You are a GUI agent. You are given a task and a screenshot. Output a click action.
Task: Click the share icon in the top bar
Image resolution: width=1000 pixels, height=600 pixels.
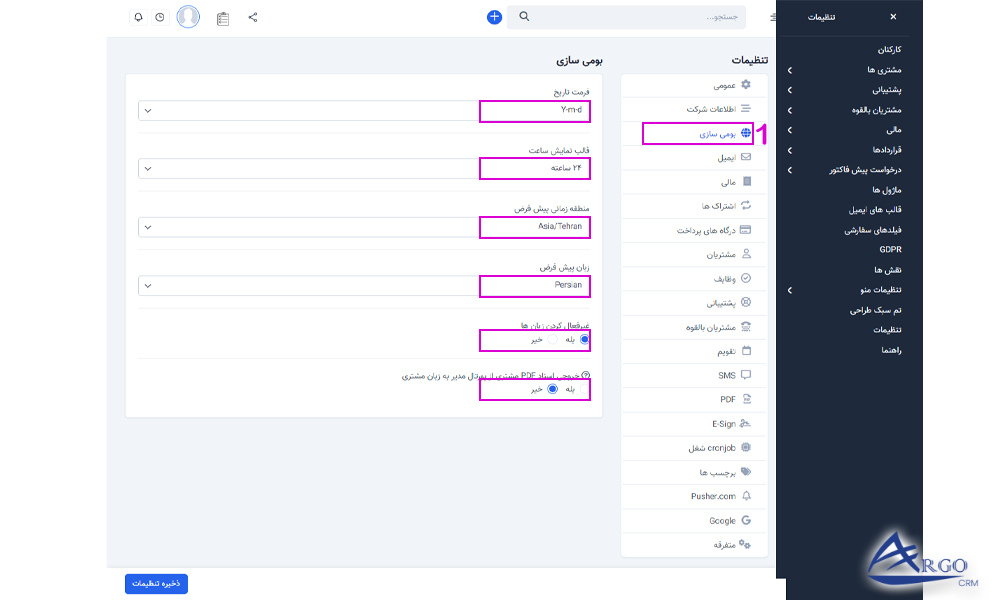(252, 17)
